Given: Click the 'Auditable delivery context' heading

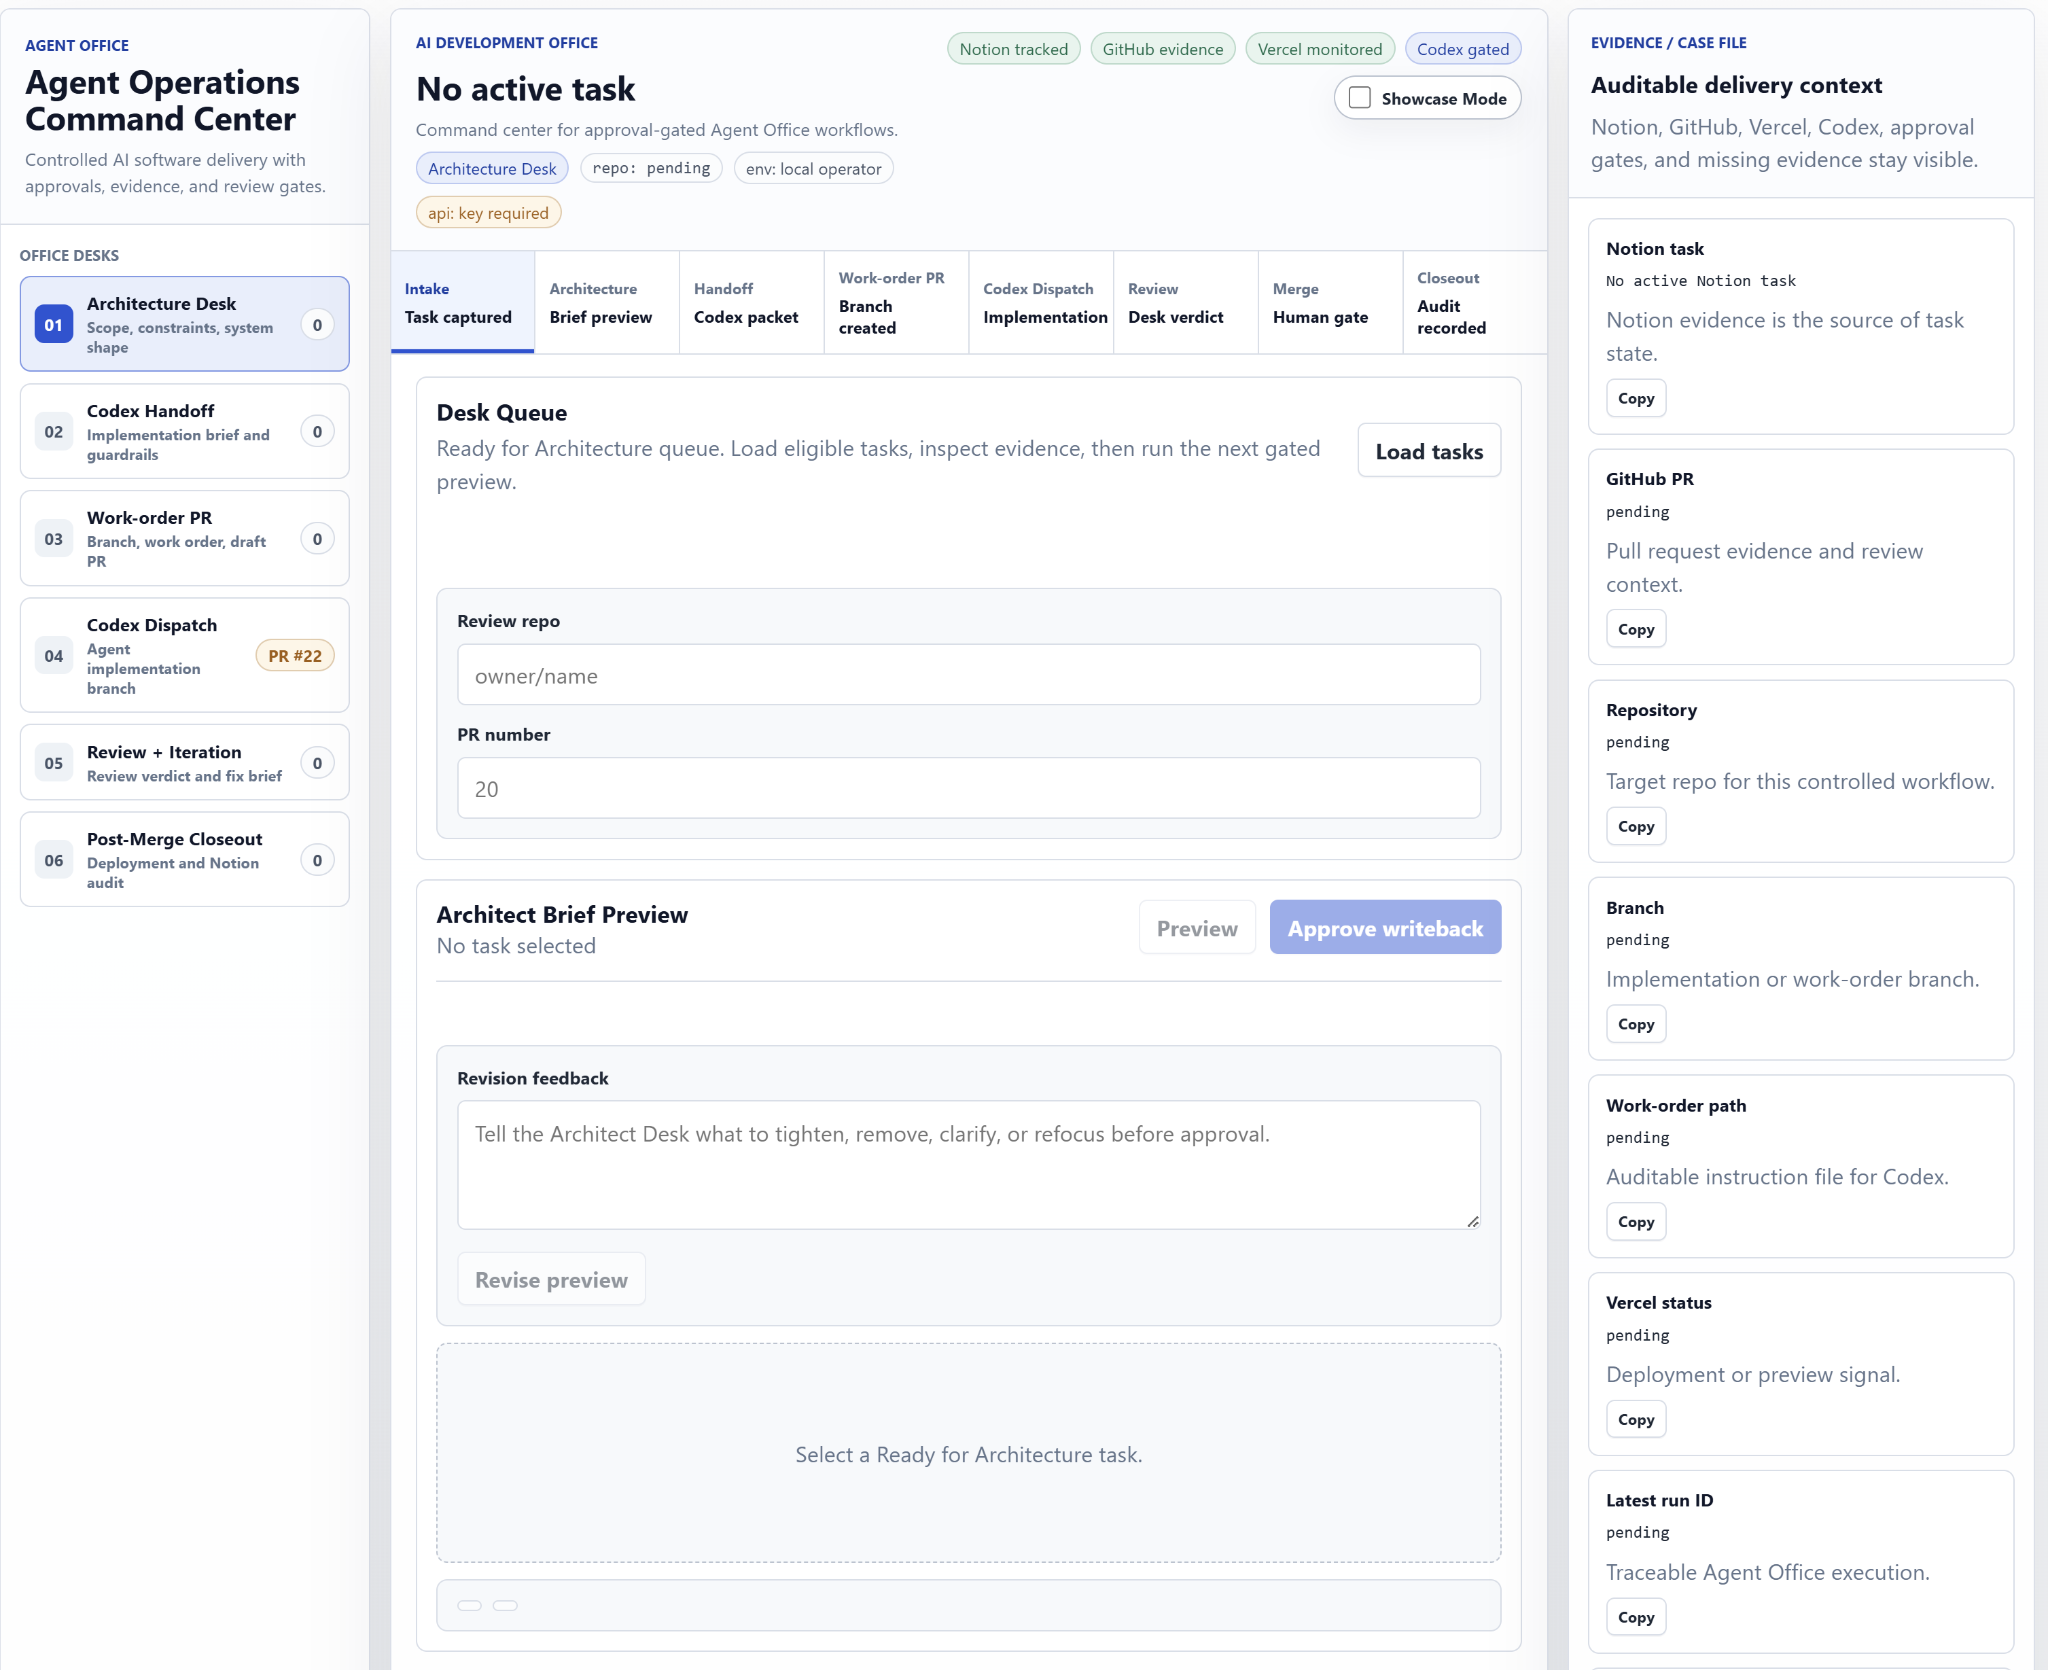Looking at the screenshot, I should [1736, 85].
